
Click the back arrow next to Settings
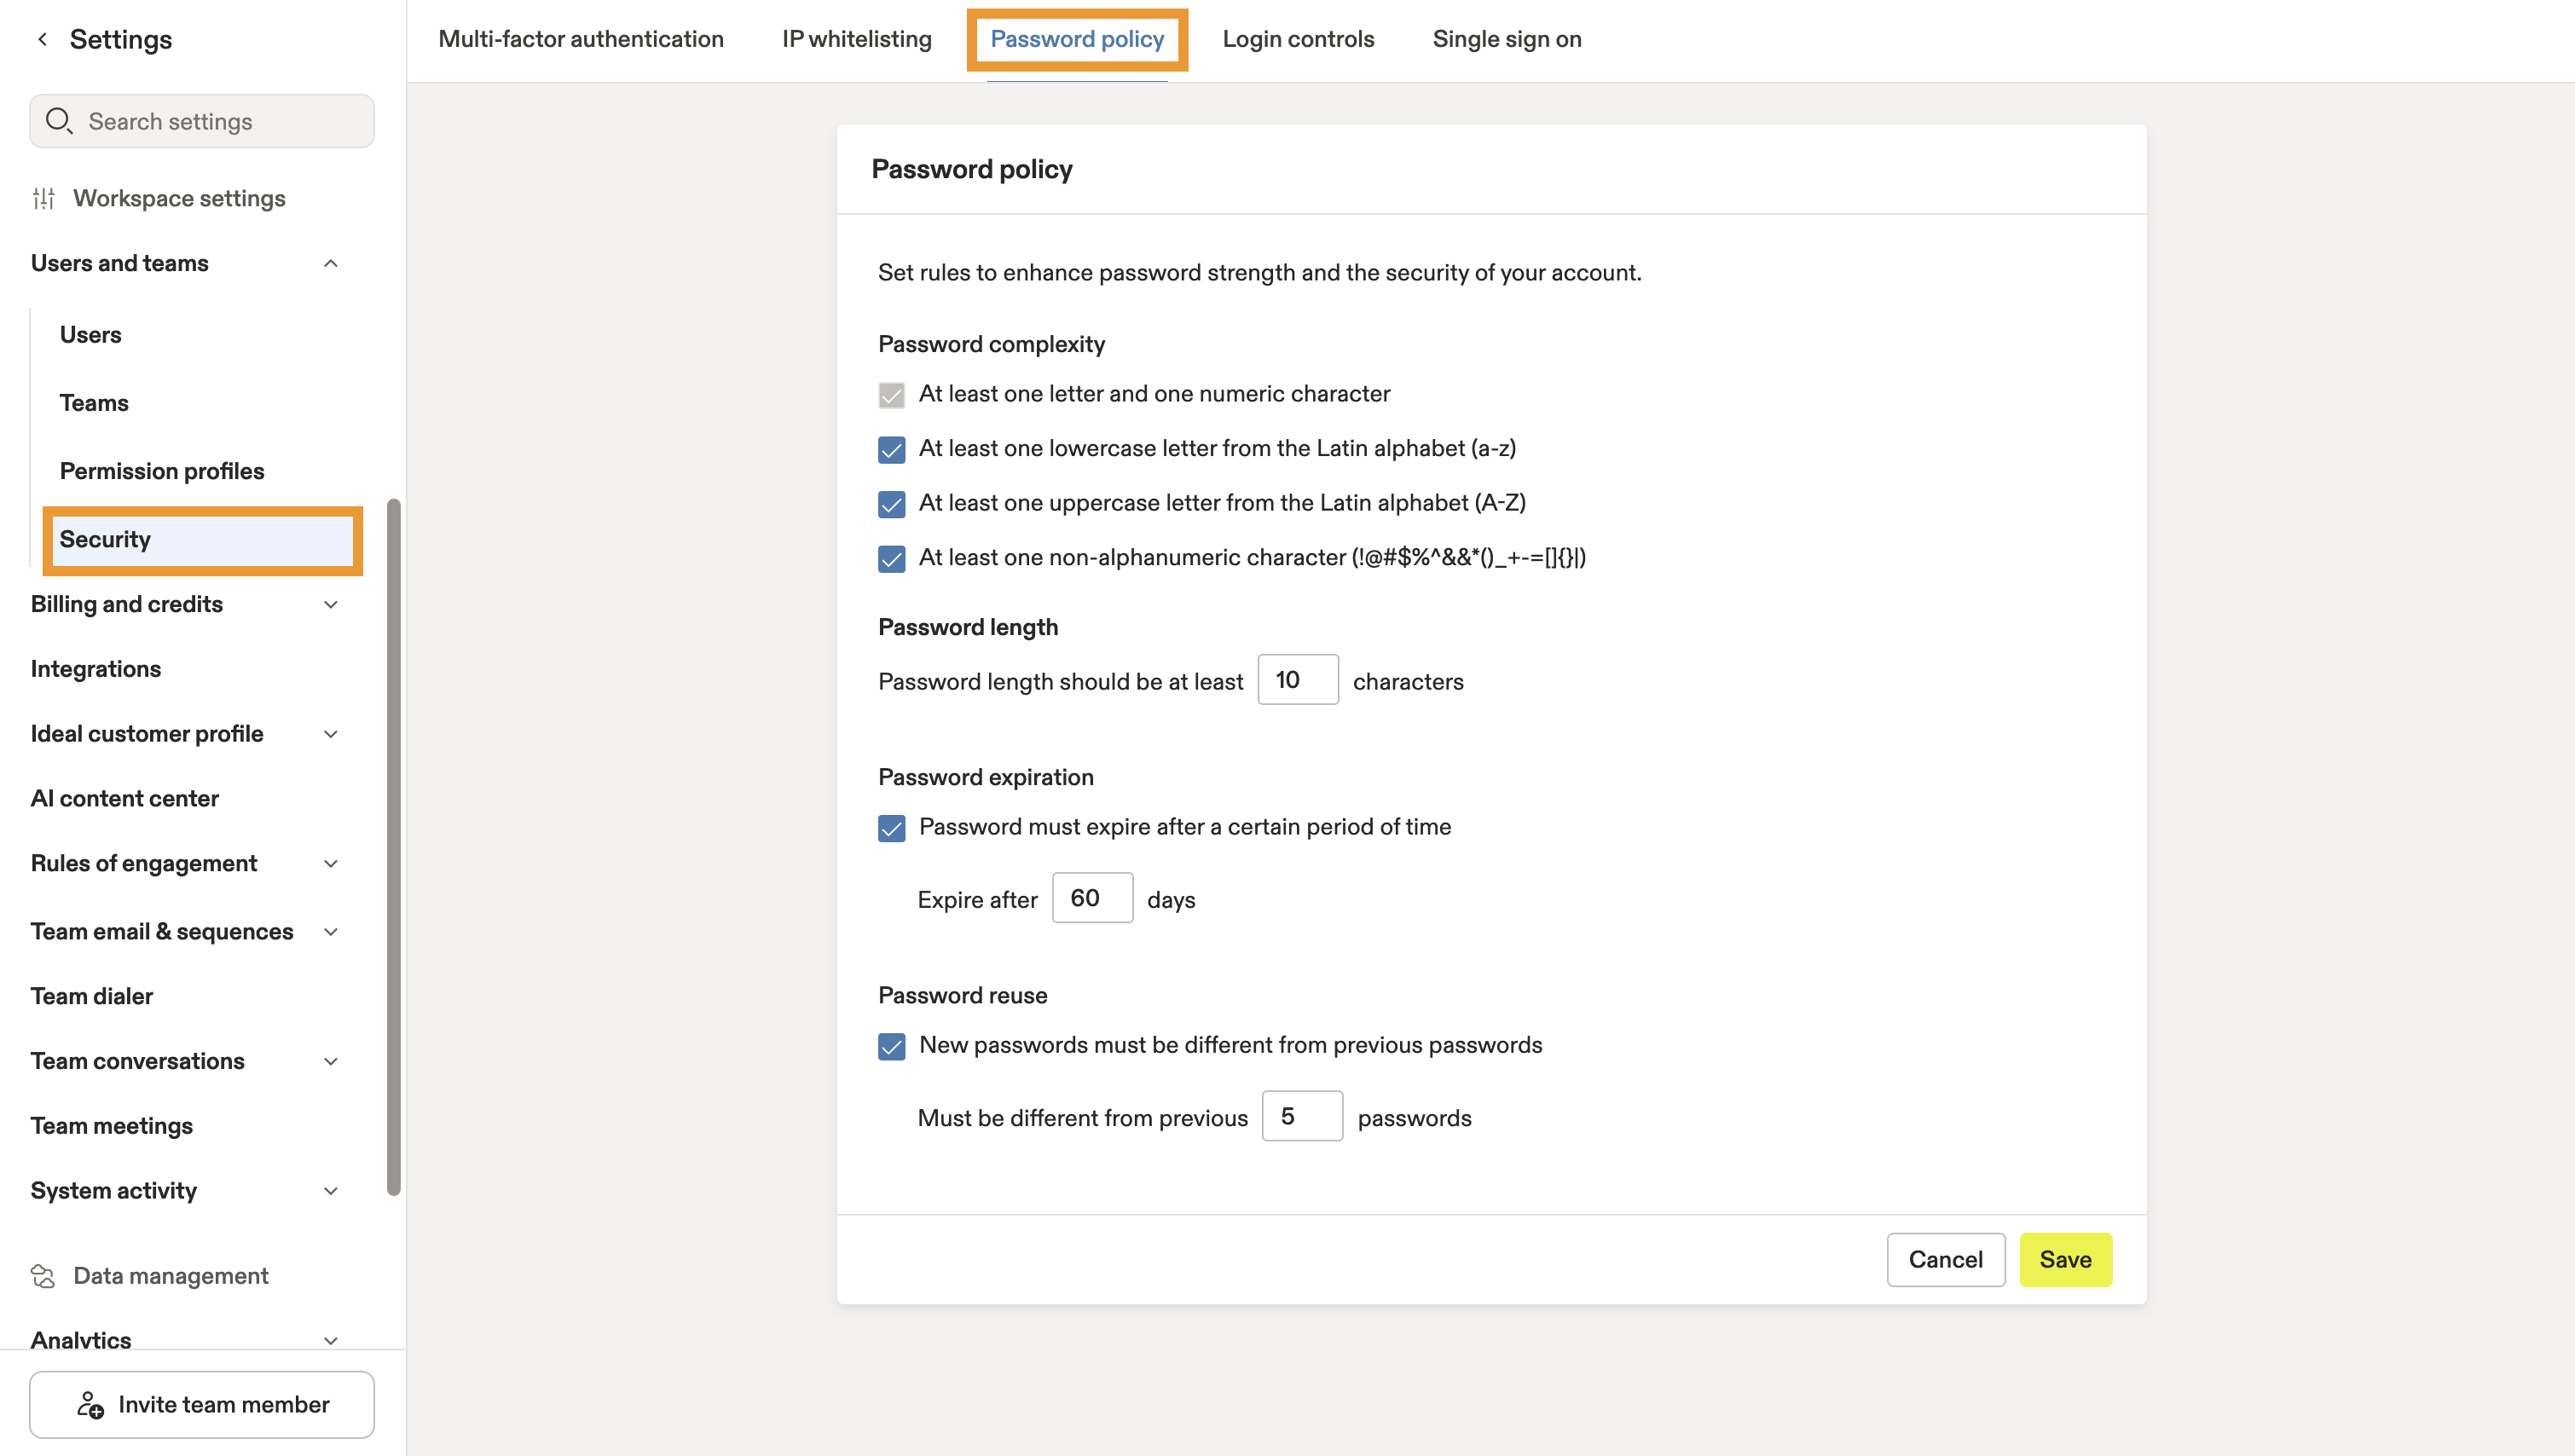[42, 39]
